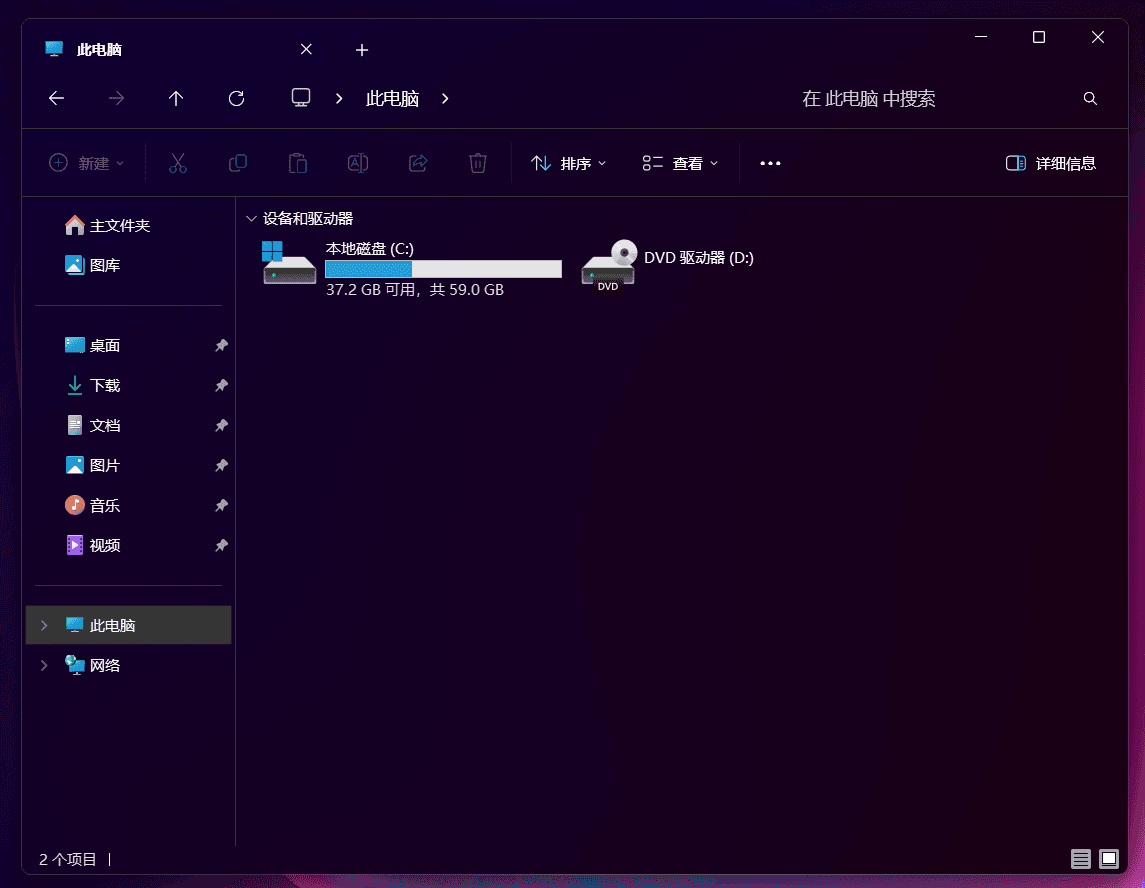Click the Delete trash icon
This screenshot has width=1145, height=888.
478,163
